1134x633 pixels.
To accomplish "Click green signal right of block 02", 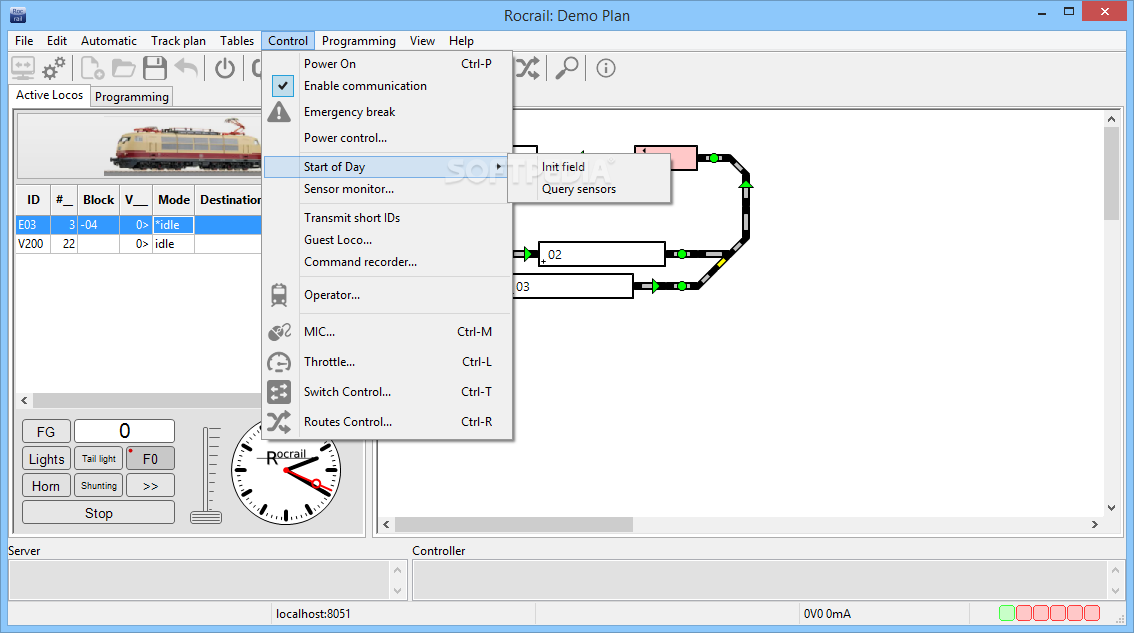I will pyautogui.click(x=681, y=254).
